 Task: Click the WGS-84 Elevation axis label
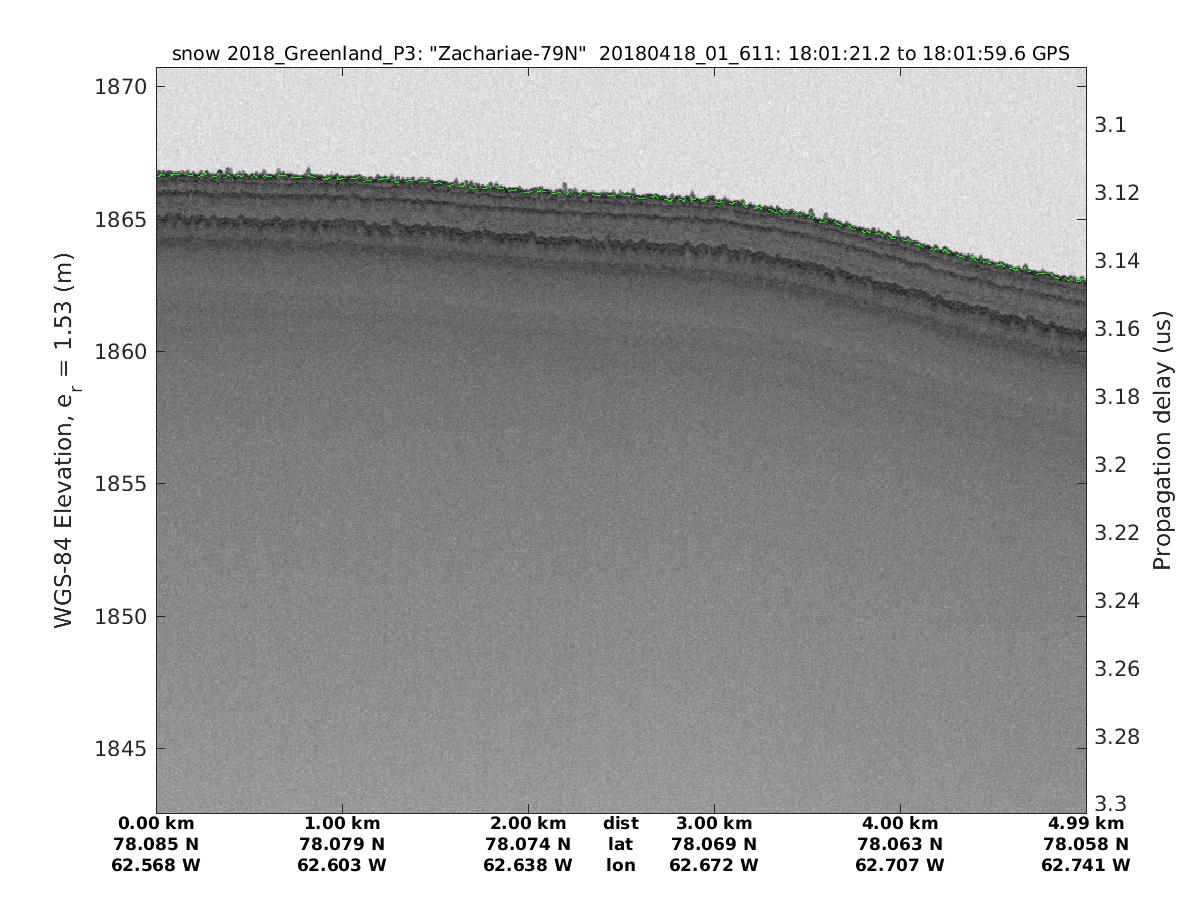(65, 440)
